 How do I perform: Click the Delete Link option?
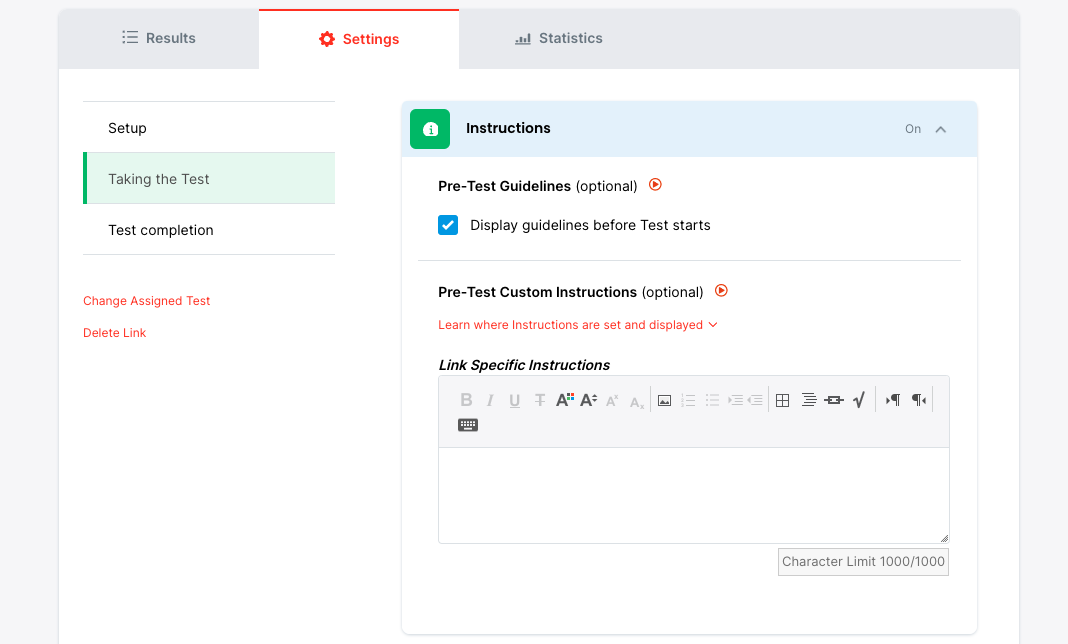click(115, 333)
